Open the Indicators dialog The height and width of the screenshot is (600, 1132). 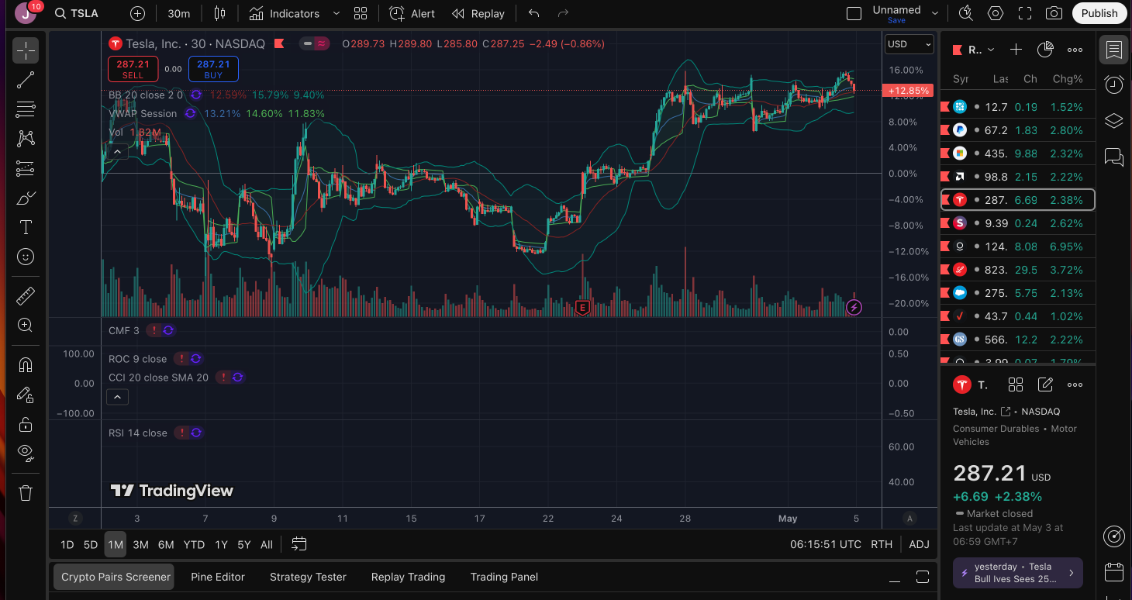[284, 13]
